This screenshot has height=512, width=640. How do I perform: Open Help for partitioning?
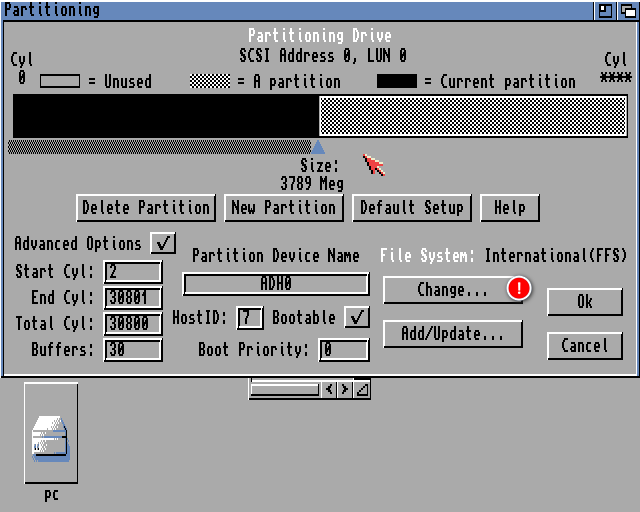(509, 207)
